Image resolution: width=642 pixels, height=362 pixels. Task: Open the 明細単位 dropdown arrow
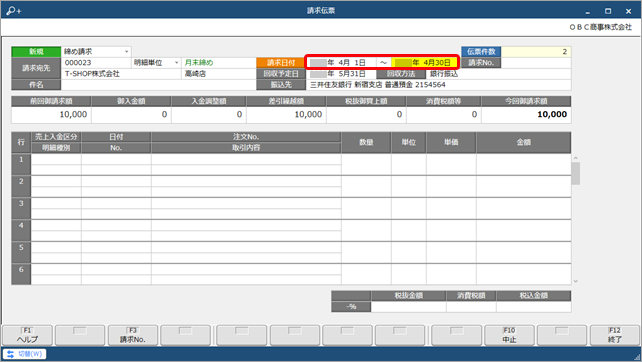click(176, 63)
